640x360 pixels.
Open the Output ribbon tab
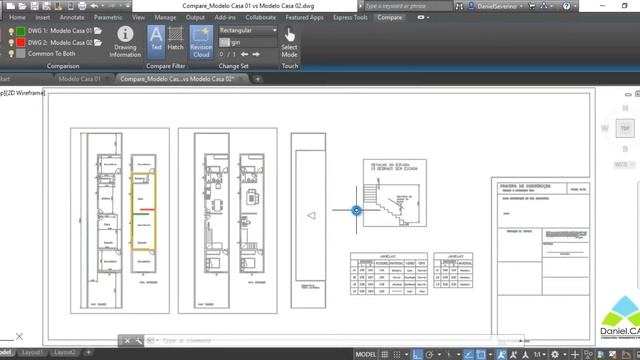(195, 18)
